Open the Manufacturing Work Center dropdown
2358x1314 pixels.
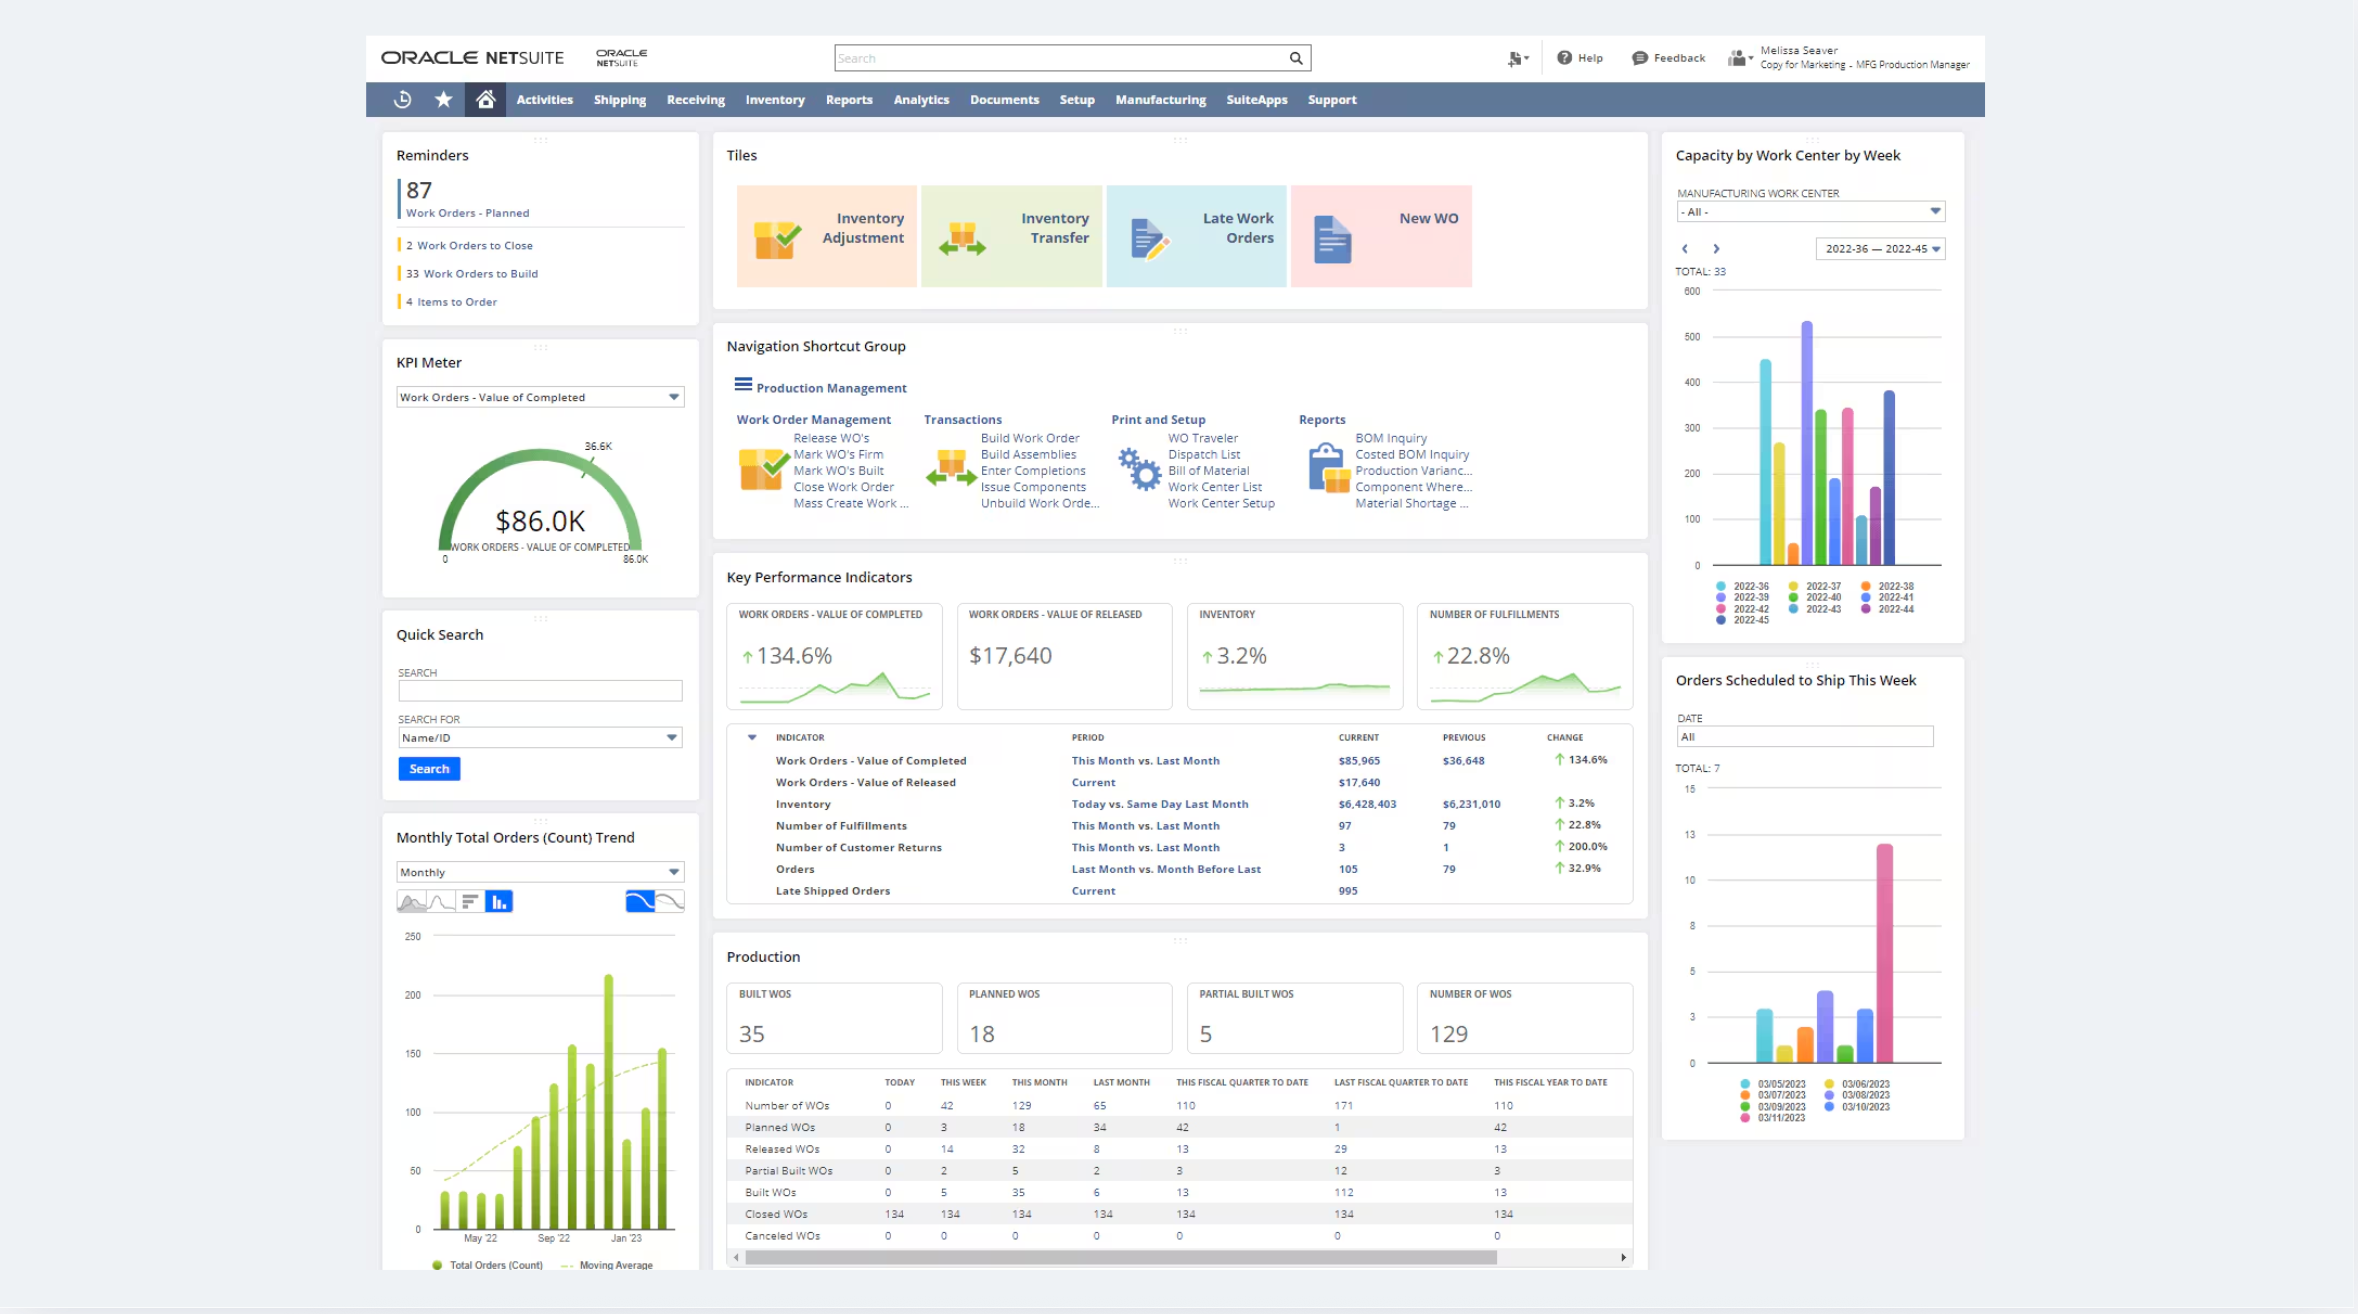(x=1810, y=212)
